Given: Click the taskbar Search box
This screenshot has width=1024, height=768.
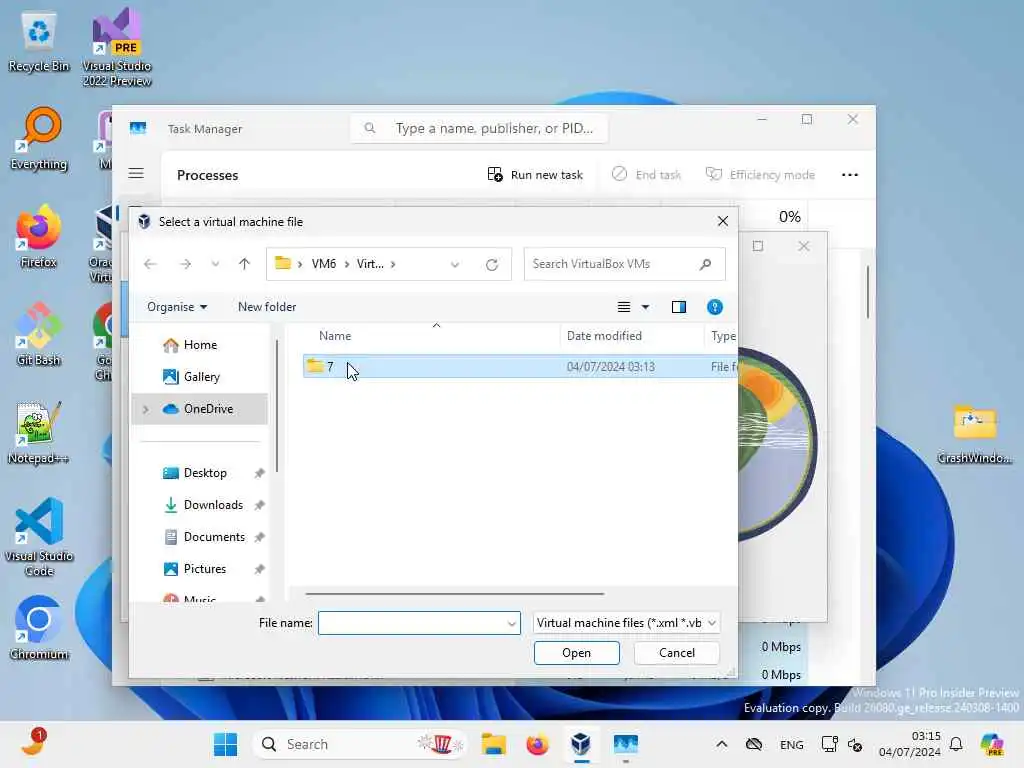Looking at the screenshot, I should pyautogui.click(x=360, y=744).
